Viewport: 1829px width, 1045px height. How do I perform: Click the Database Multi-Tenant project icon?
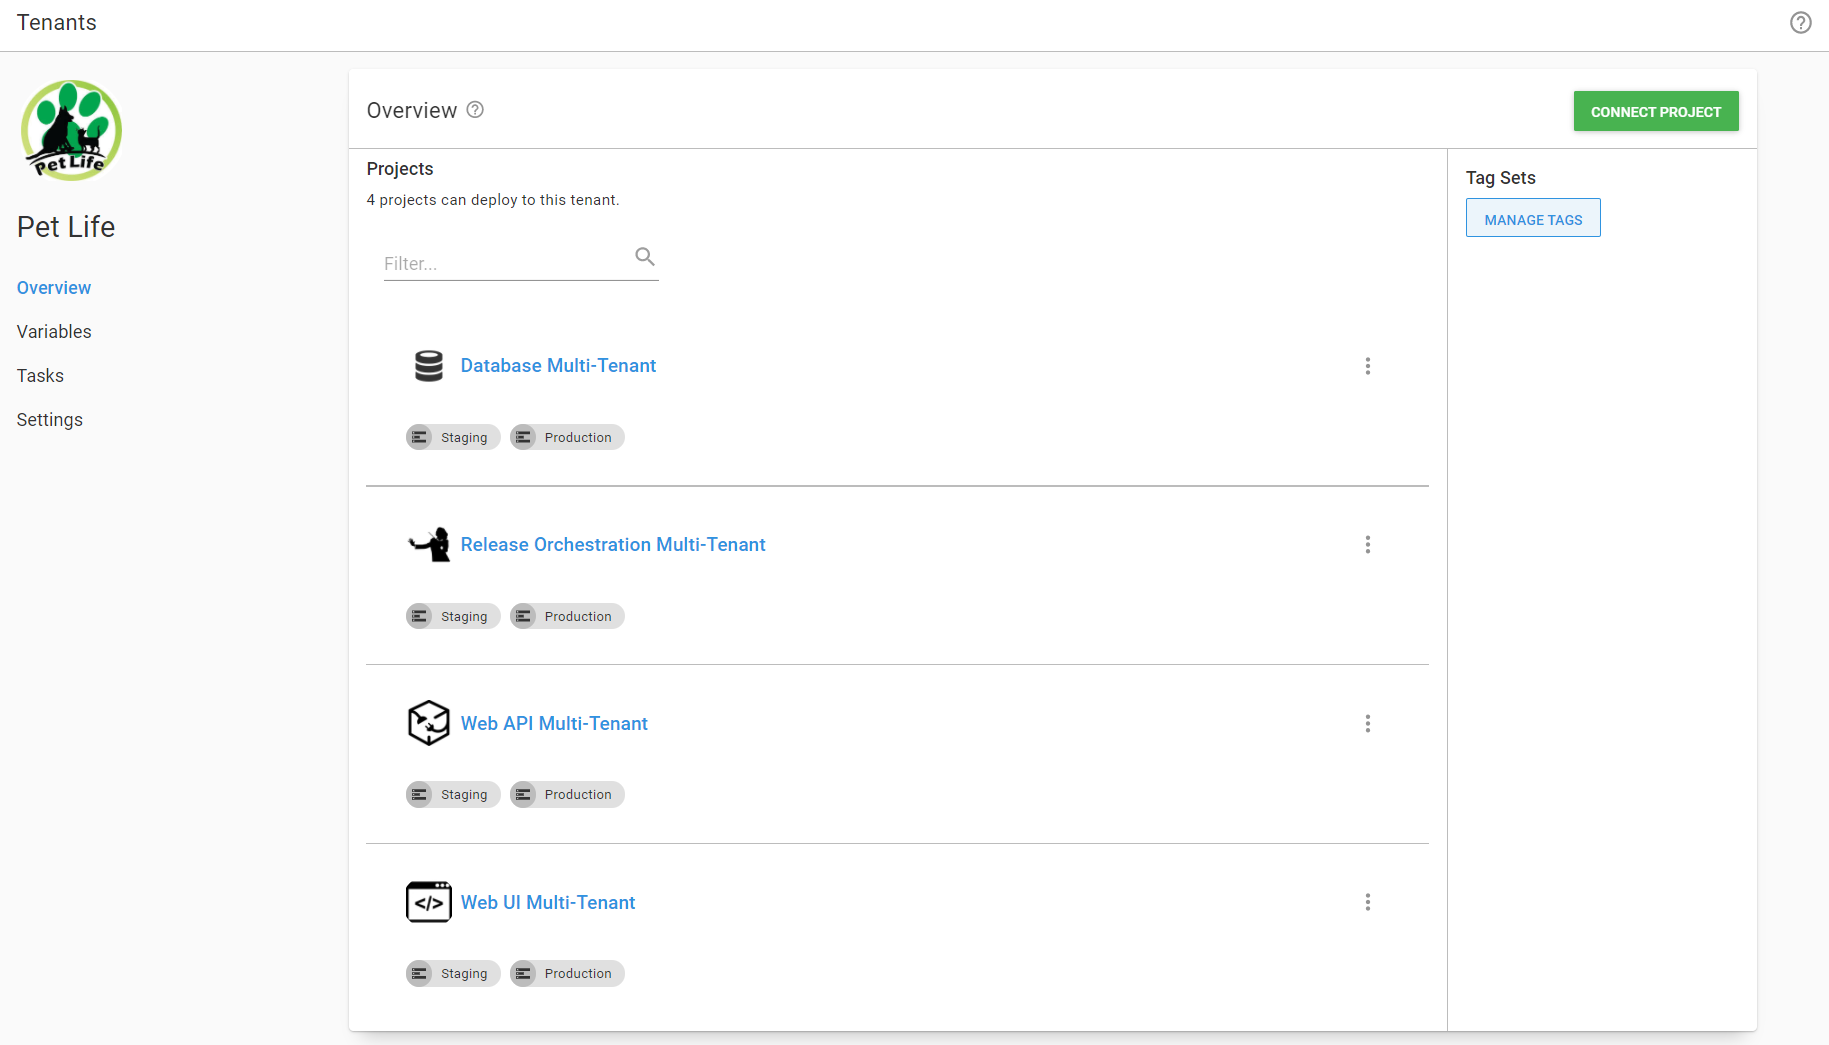(429, 366)
